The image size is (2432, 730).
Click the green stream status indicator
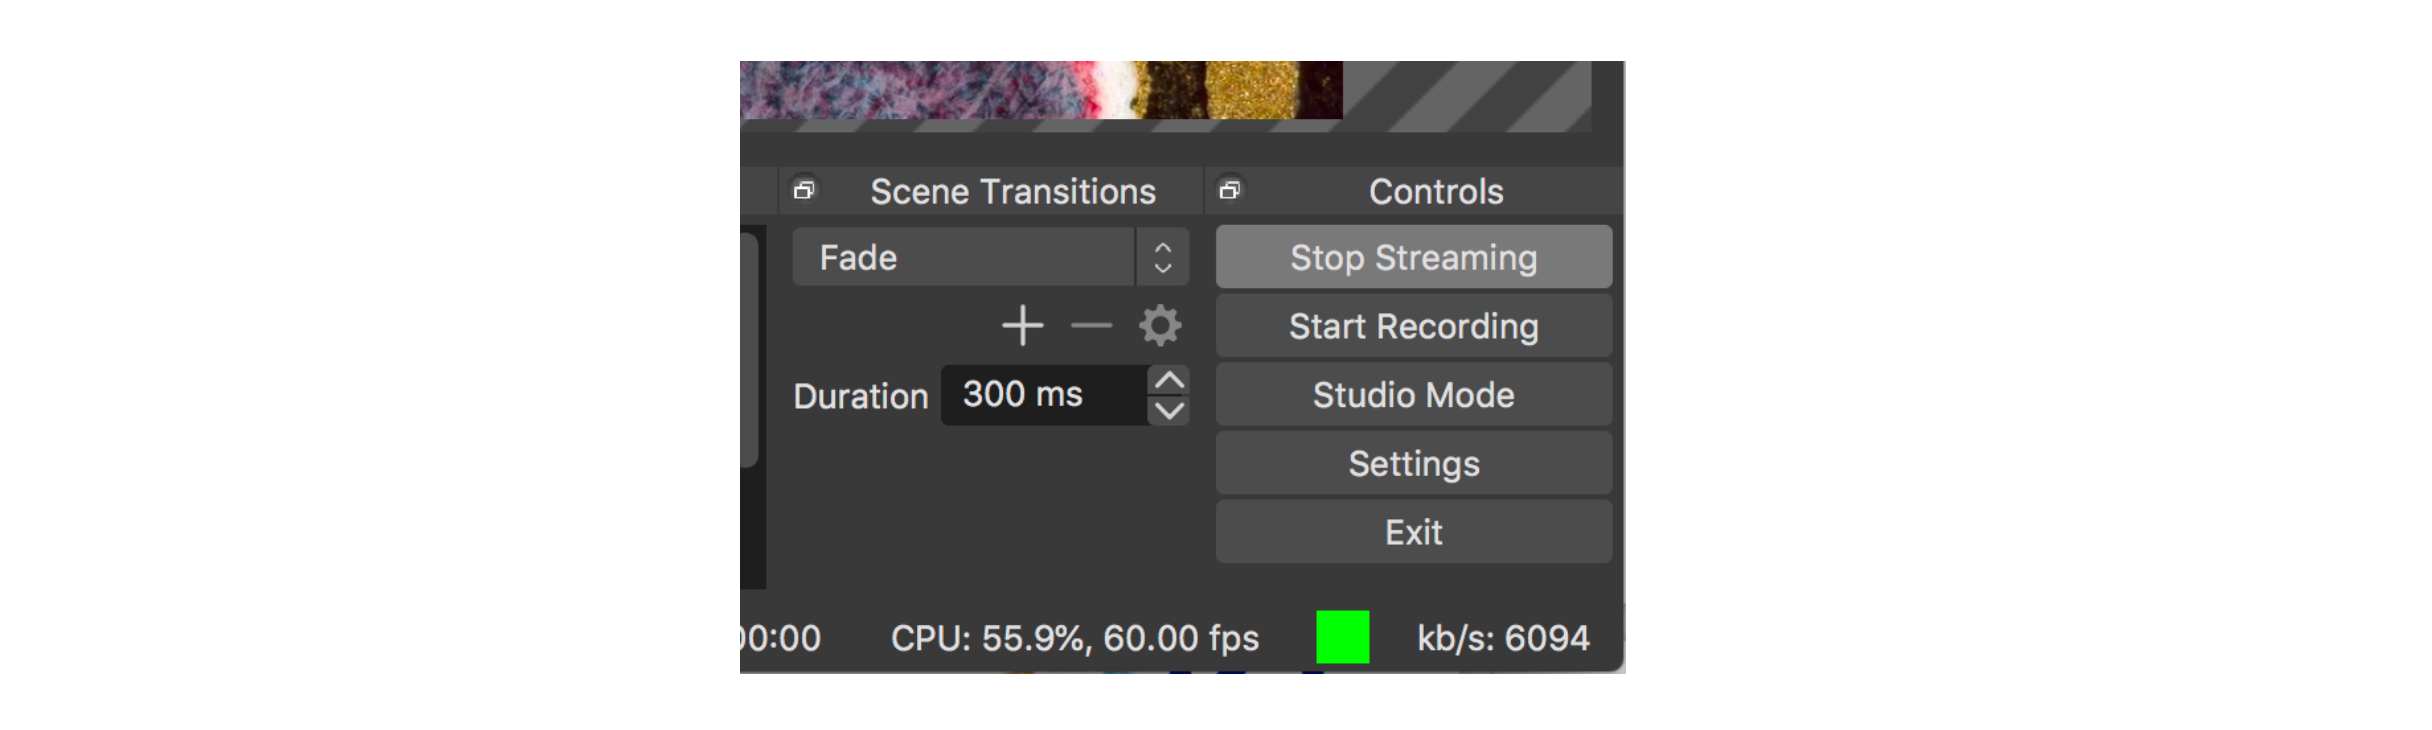1342,637
